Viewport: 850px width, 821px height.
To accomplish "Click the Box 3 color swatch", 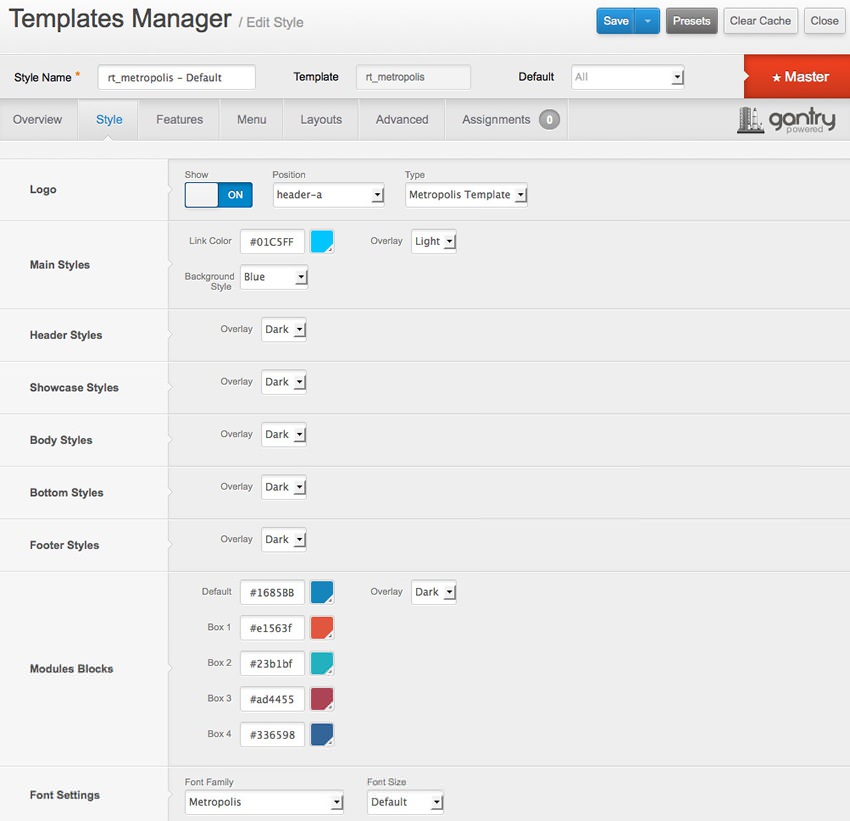I will coord(322,699).
